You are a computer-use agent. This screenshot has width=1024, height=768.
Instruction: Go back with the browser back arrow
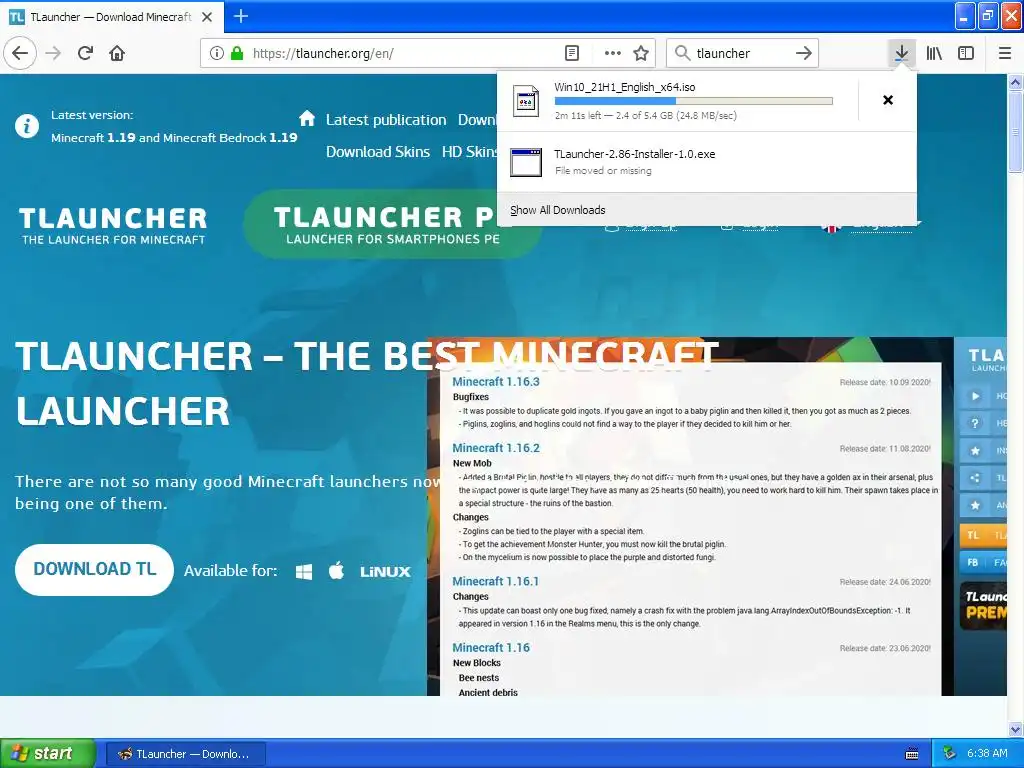tap(20, 53)
